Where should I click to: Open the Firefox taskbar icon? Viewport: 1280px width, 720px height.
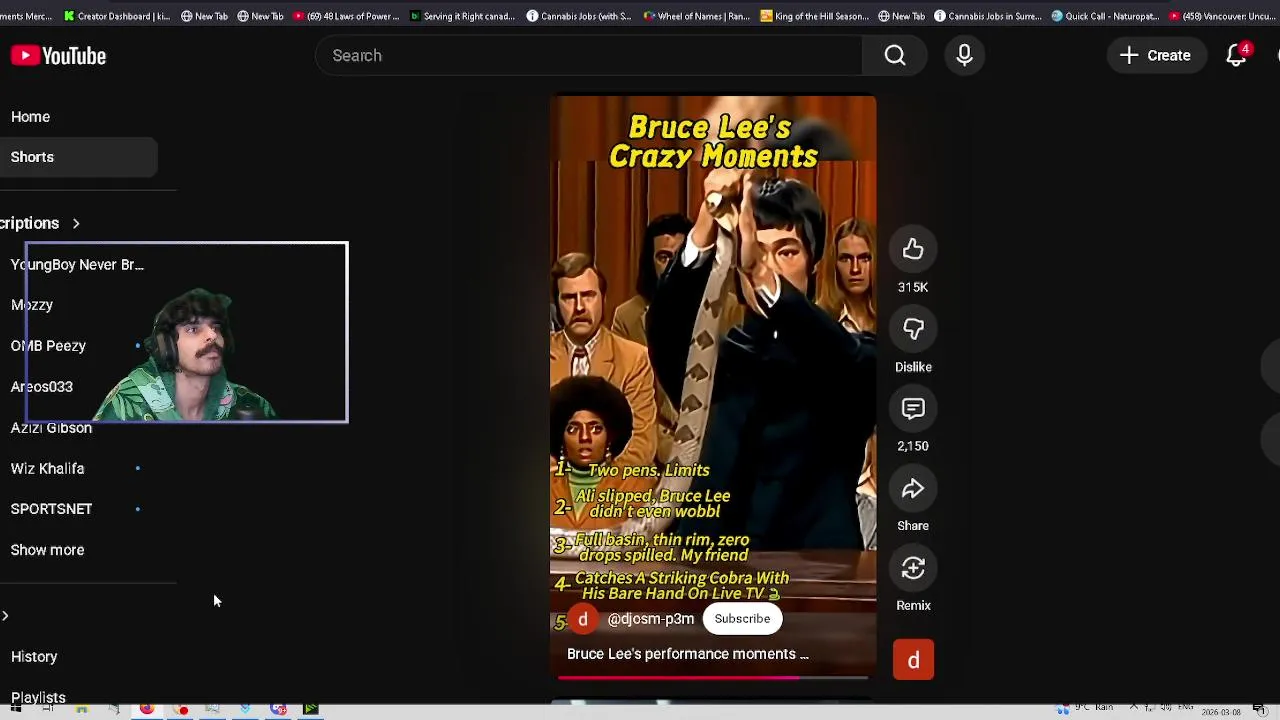[x=147, y=710]
